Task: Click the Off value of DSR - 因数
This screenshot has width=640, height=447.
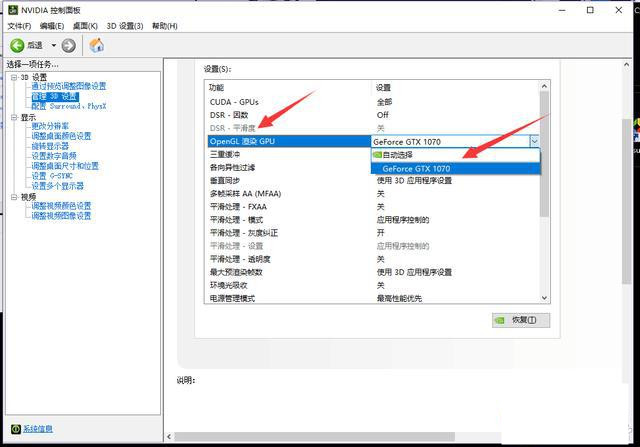Action: pyautogui.click(x=382, y=115)
